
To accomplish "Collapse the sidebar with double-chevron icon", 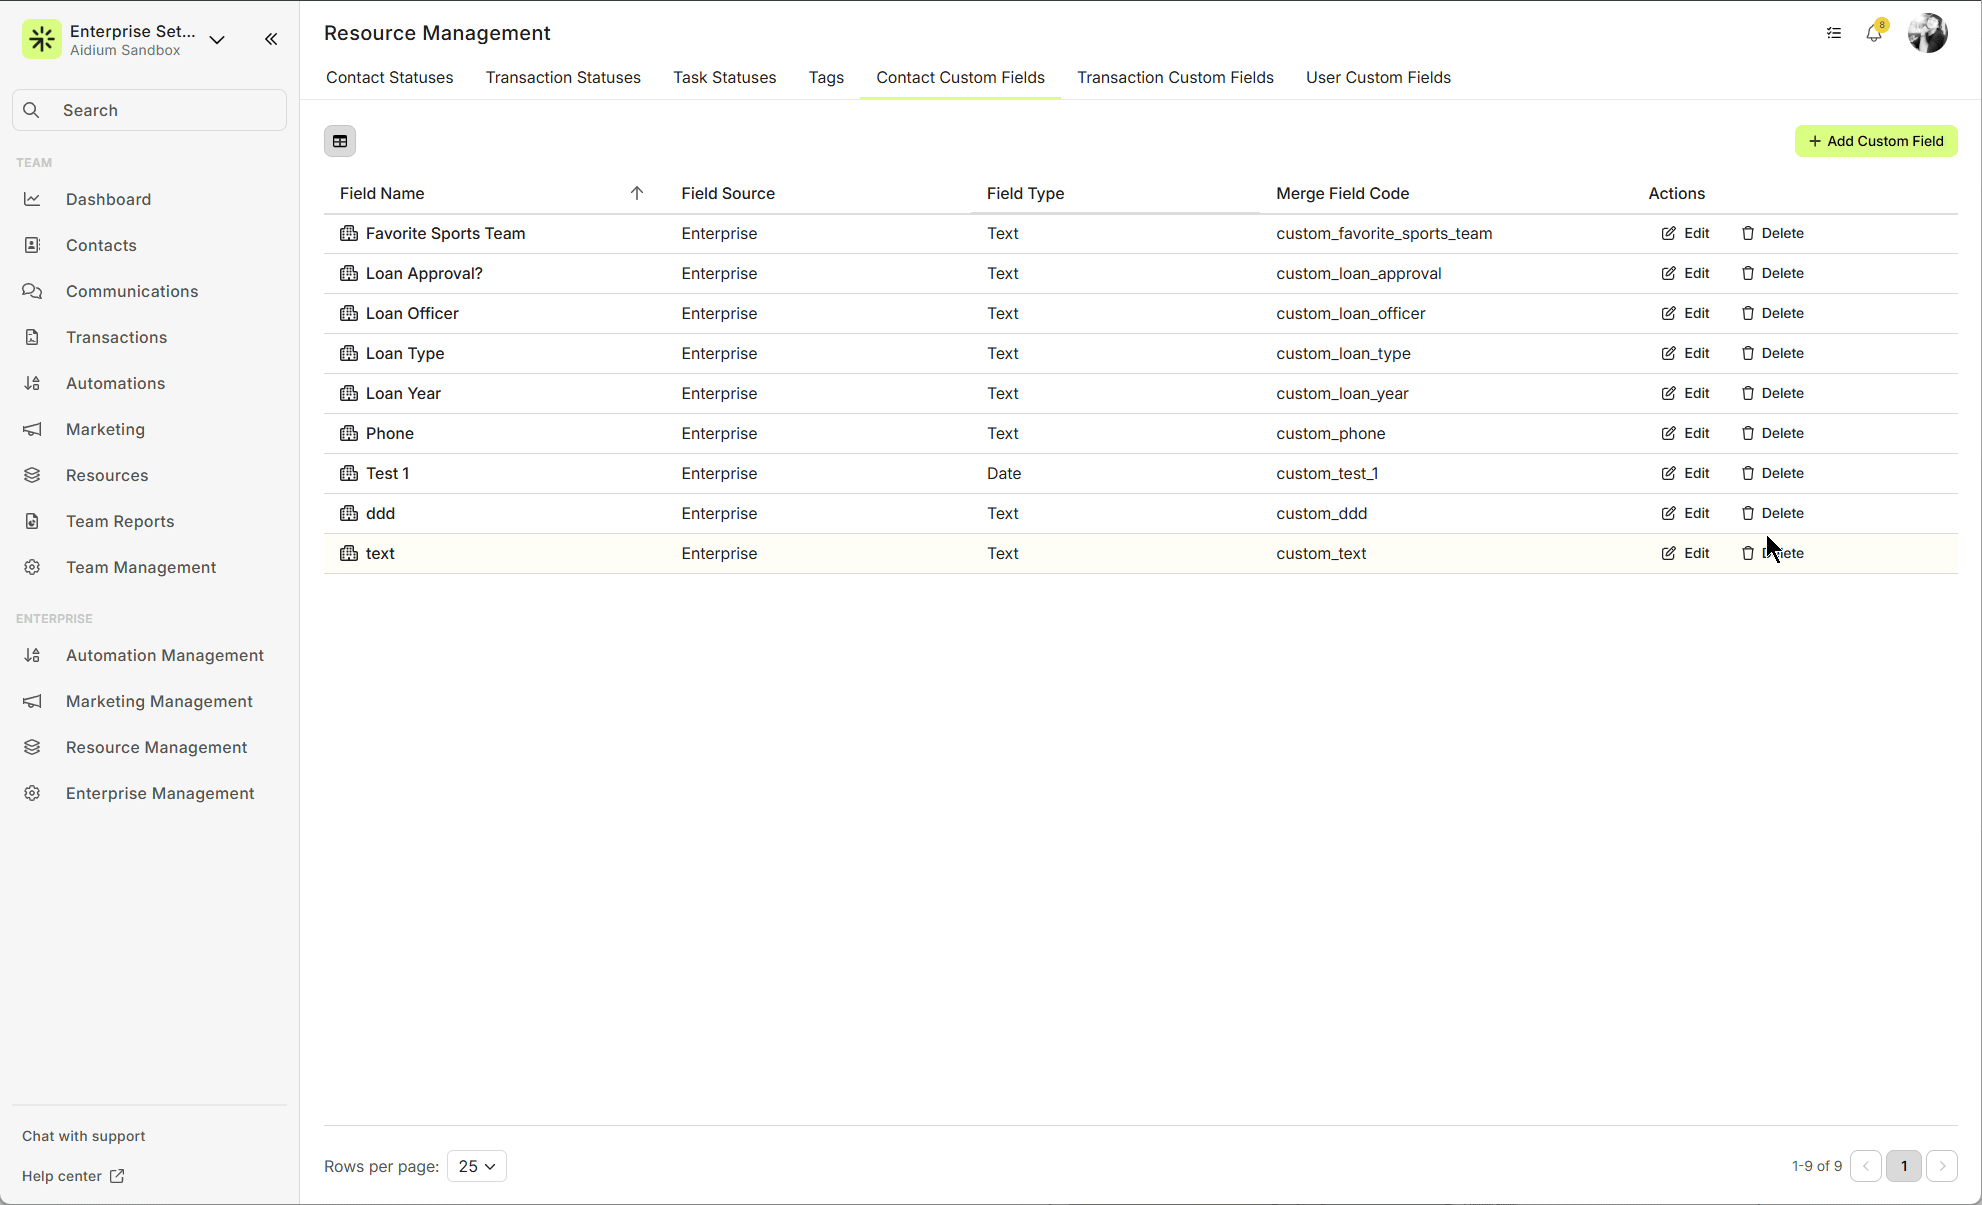I will (x=271, y=39).
